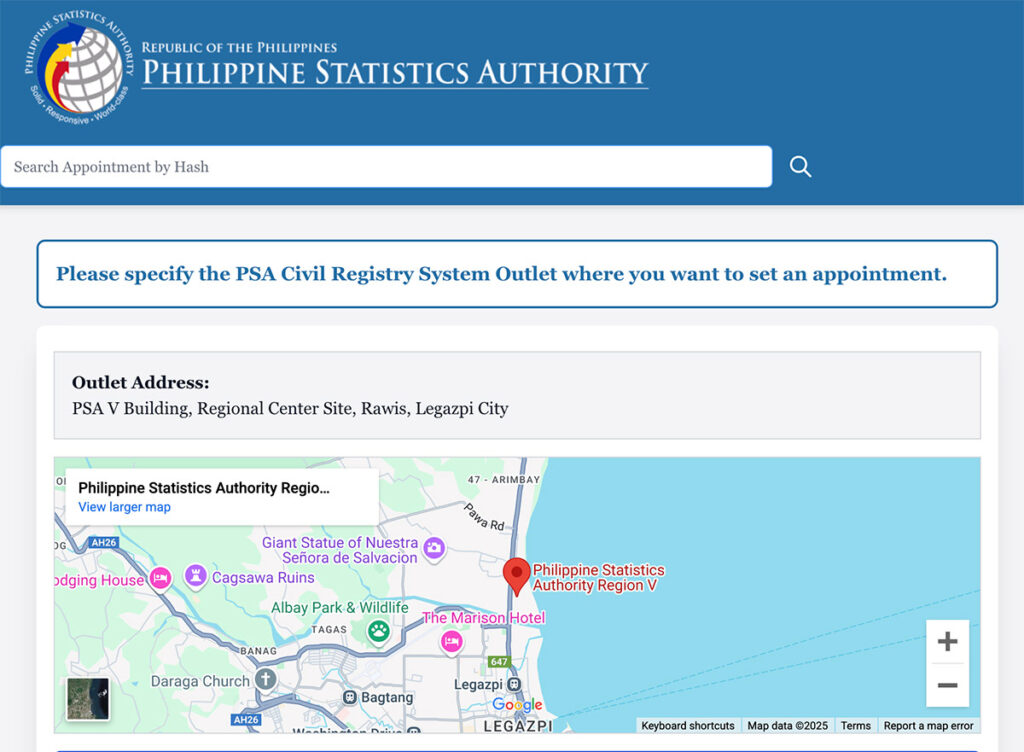Screen dimensions: 1024x752
Task: Open the View larger map link
Action: coord(123,507)
